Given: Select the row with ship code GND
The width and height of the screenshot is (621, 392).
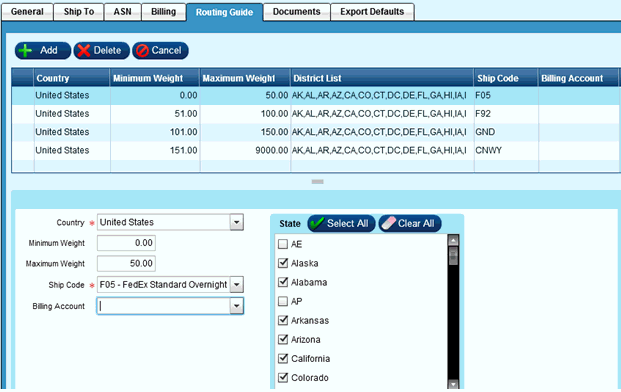Looking at the screenshot, I should (x=316, y=132).
